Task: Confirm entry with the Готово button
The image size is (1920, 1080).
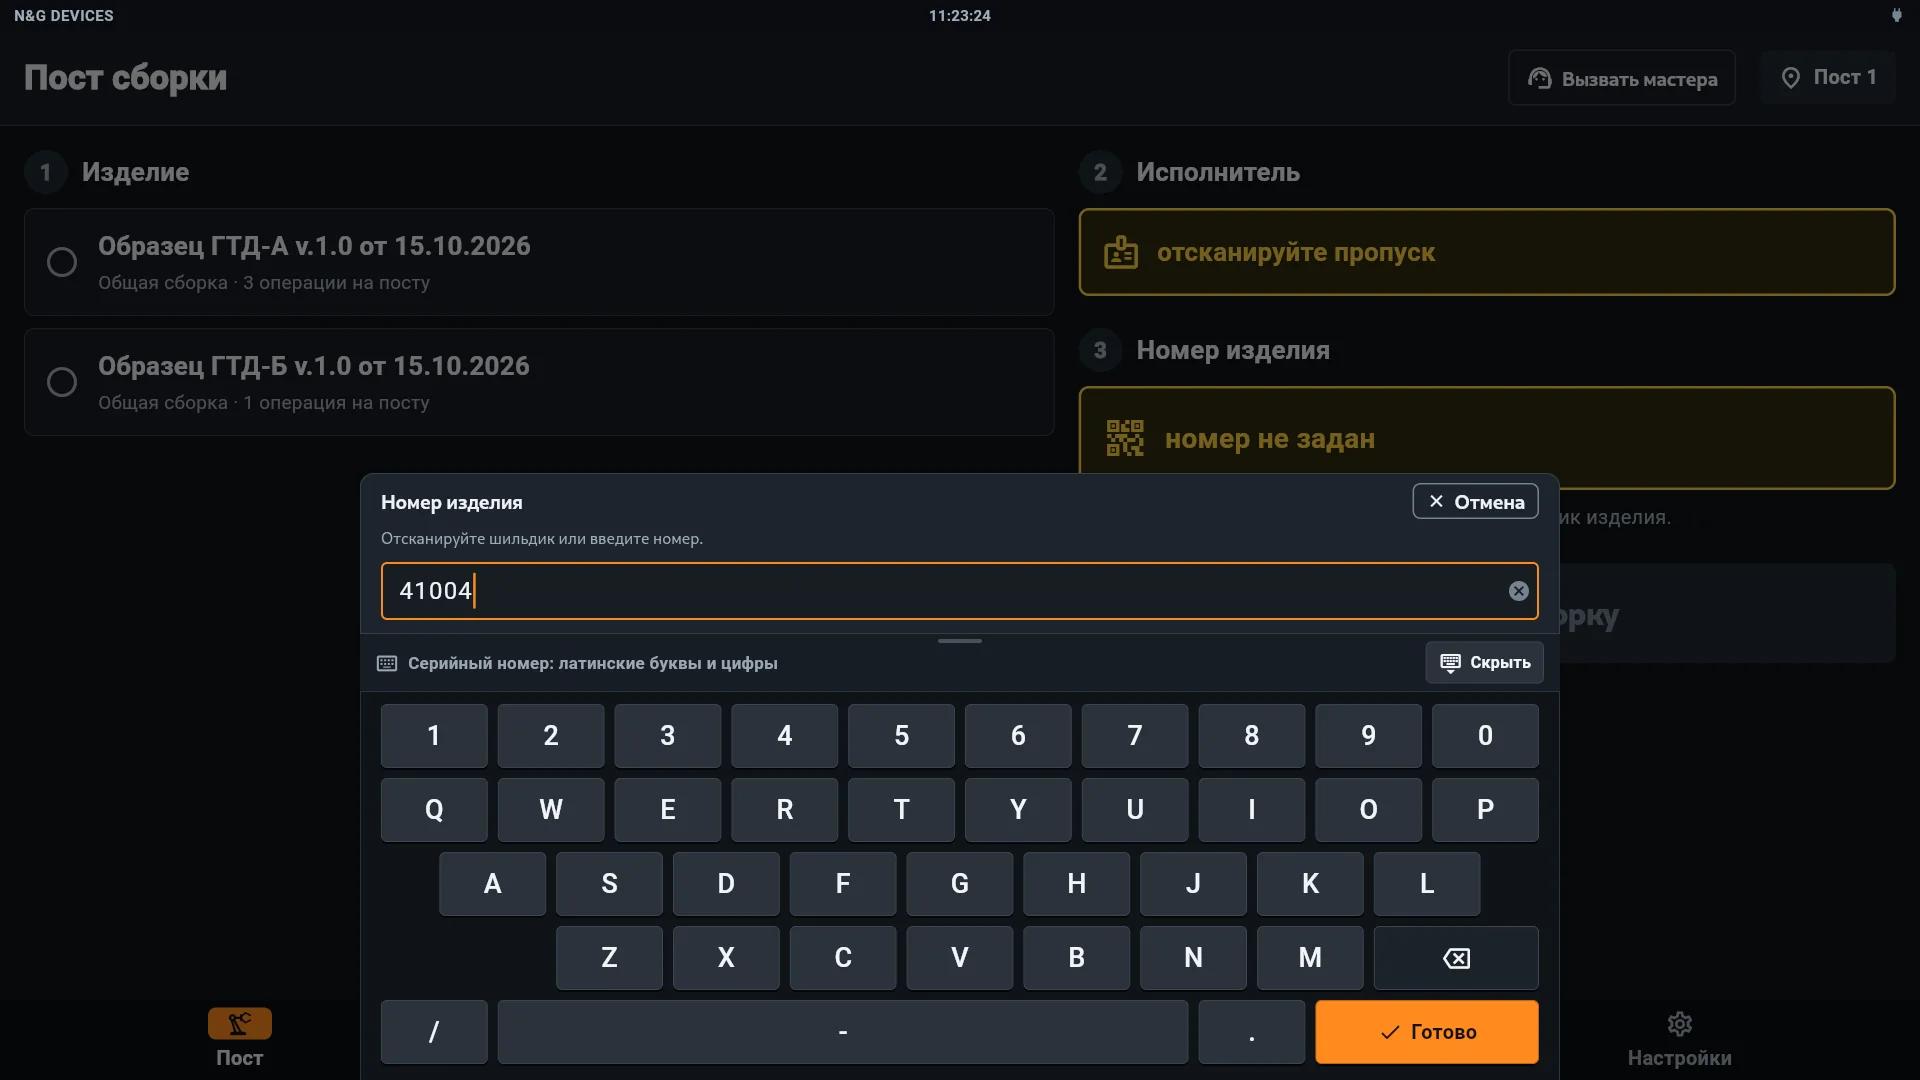Action: [x=1426, y=1032]
